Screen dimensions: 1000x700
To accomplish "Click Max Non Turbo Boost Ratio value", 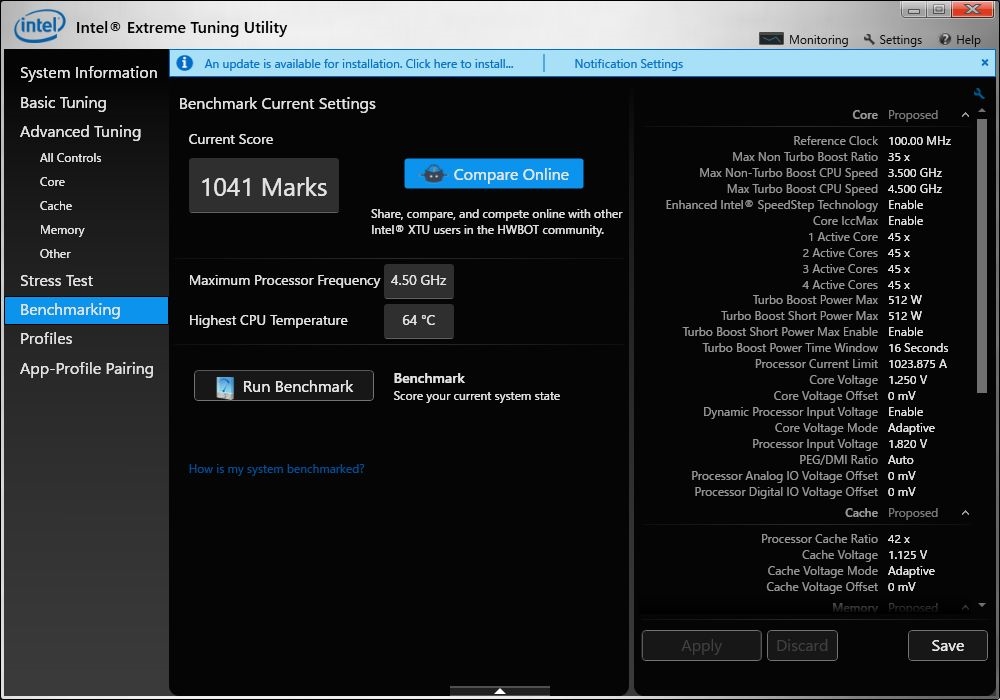I will coord(899,157).
